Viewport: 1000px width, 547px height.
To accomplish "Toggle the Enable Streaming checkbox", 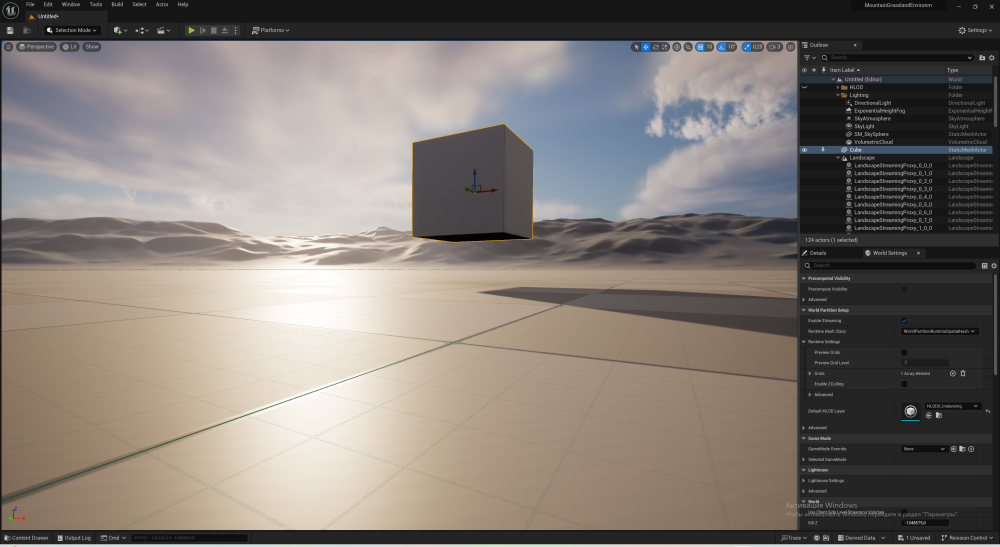I will (x=904, y=321).
